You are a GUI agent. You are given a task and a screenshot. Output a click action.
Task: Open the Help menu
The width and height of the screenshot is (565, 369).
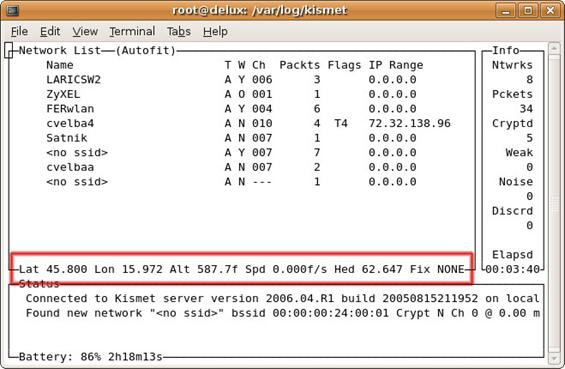click(215, 32)
